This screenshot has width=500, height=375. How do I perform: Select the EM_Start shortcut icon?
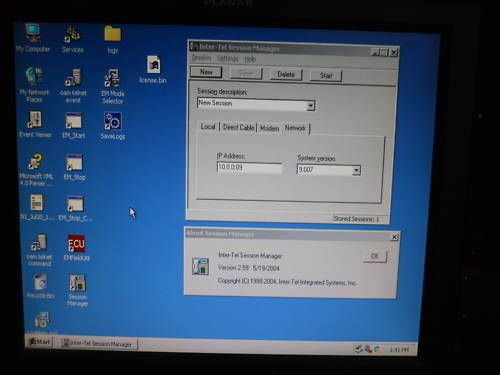(74, 125)
